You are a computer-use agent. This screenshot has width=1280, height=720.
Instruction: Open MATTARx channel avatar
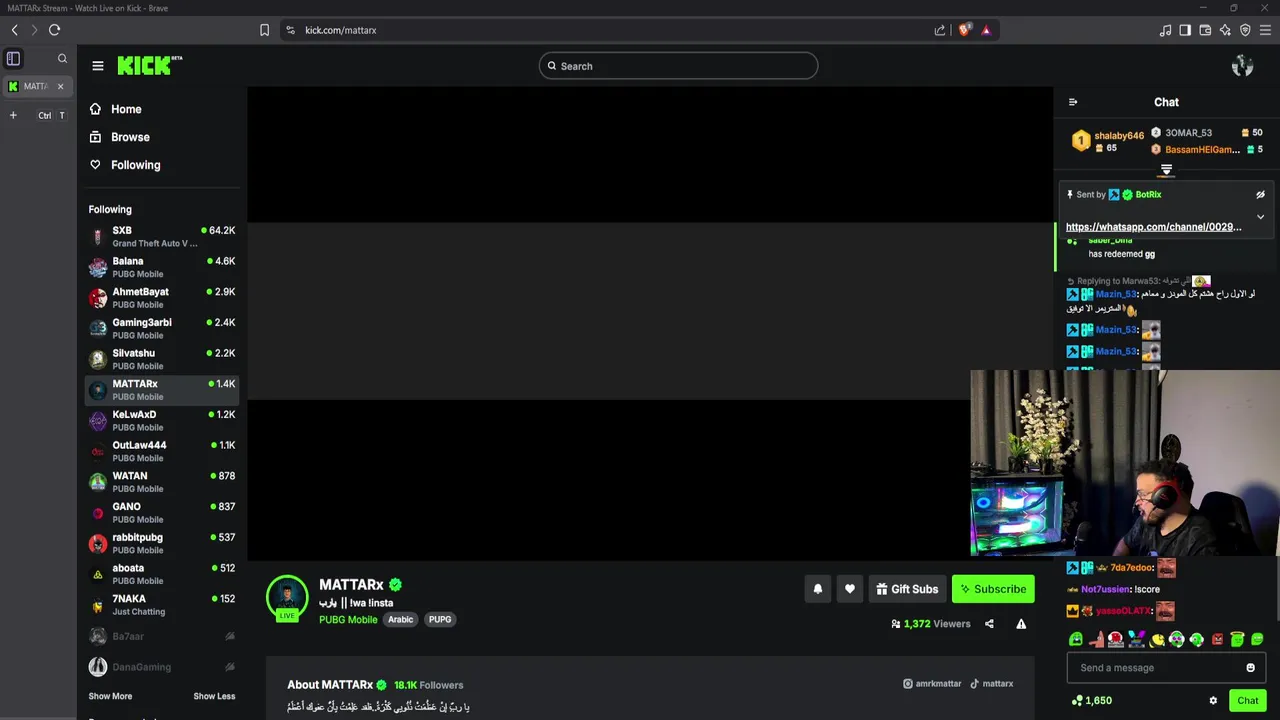click(x=287, y=596)
